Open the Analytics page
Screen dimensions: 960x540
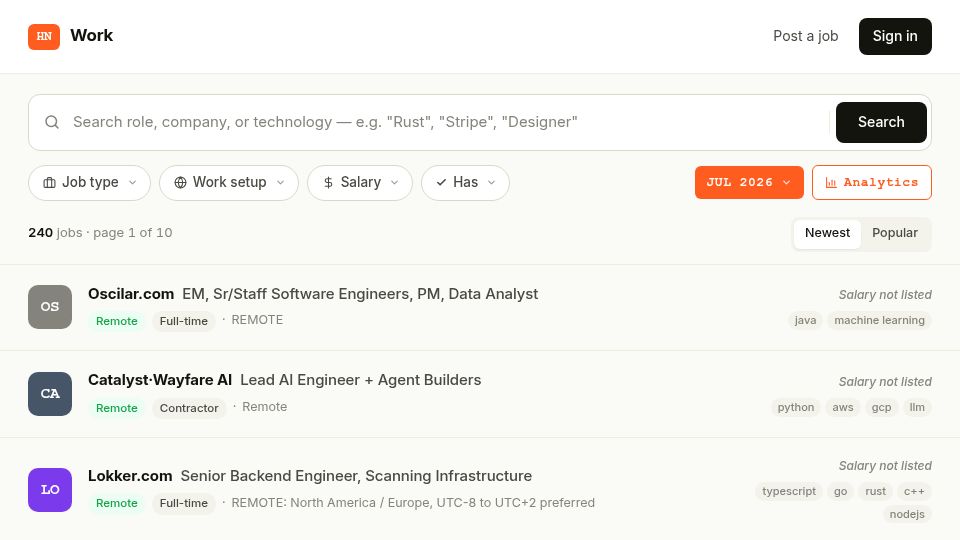click(872, 182)
